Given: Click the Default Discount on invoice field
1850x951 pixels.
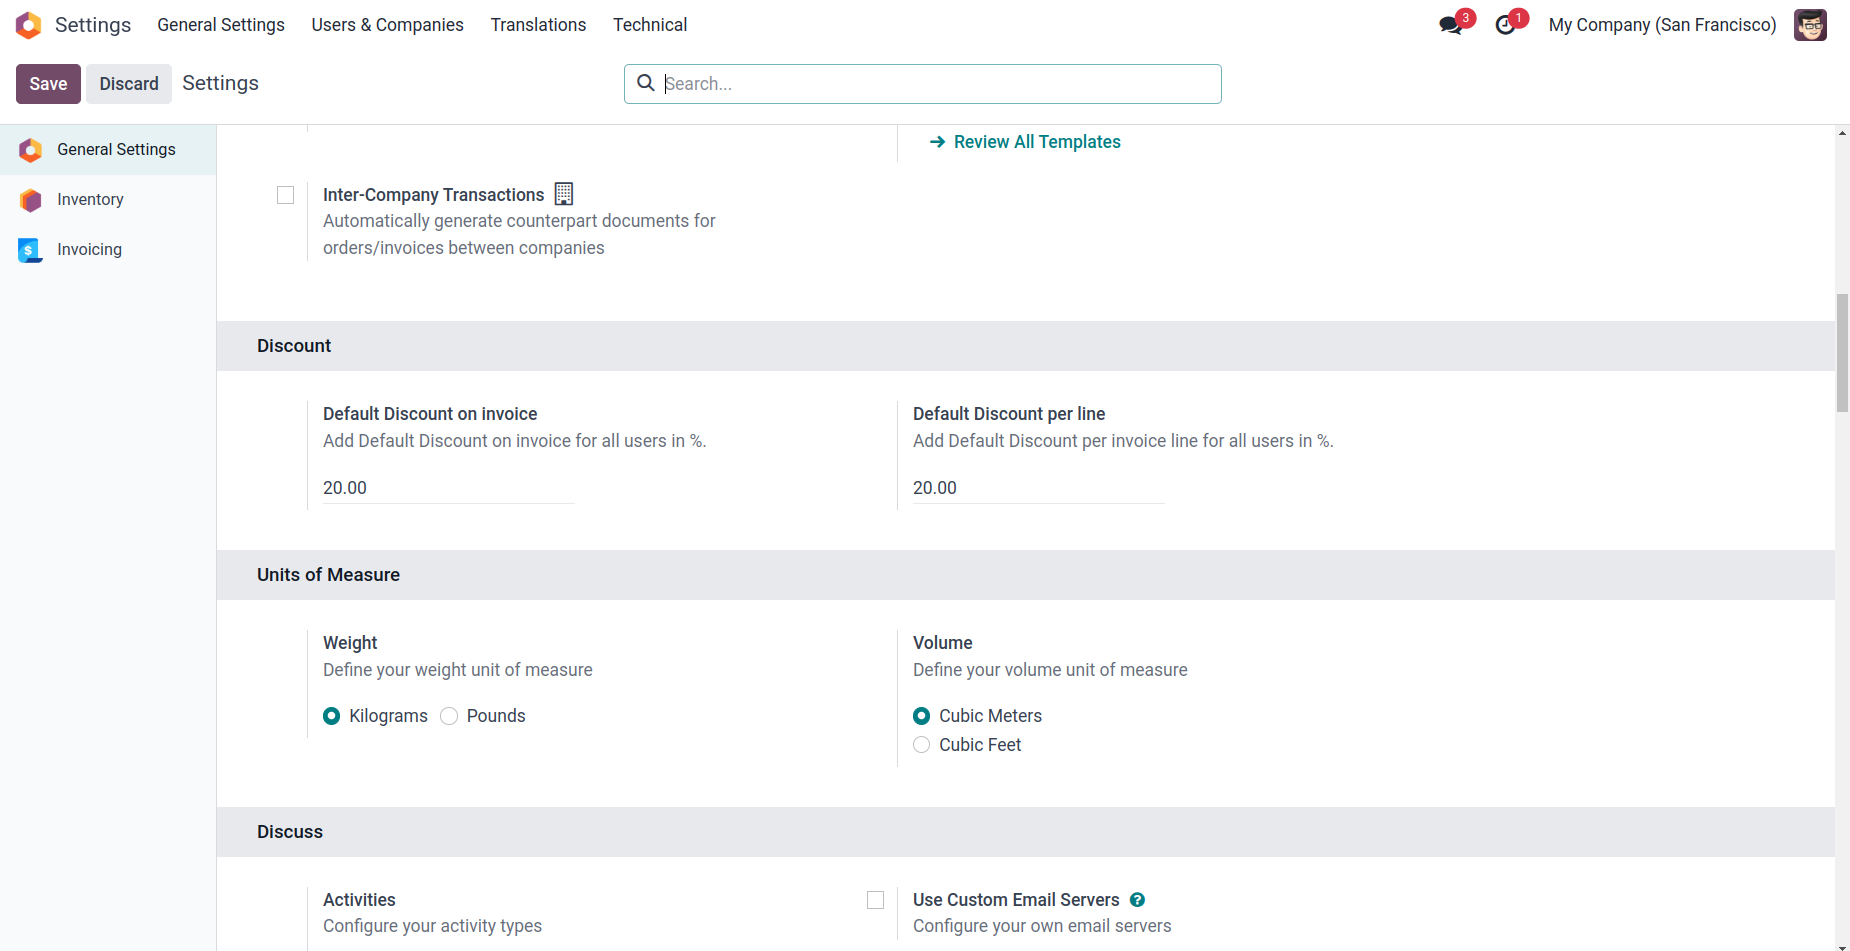Looking at the screenshot, I should (447, 488).
